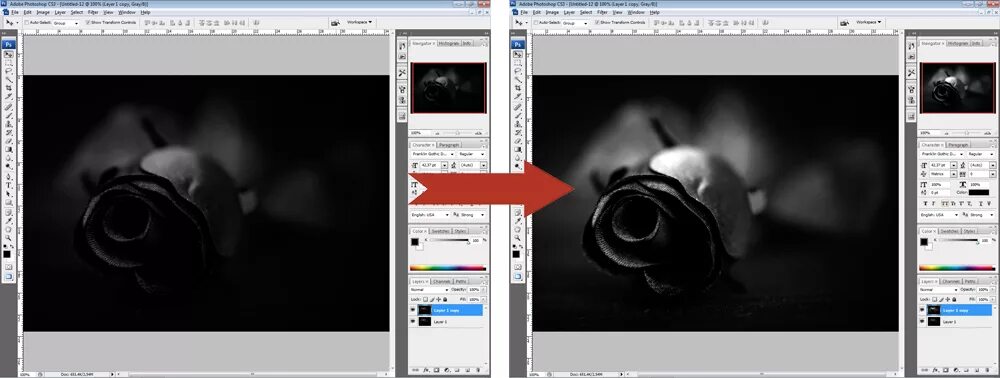Toggle Show Transform Controls in left window
Viewport: 1000px width, 378px height.
tap(88, 22)
